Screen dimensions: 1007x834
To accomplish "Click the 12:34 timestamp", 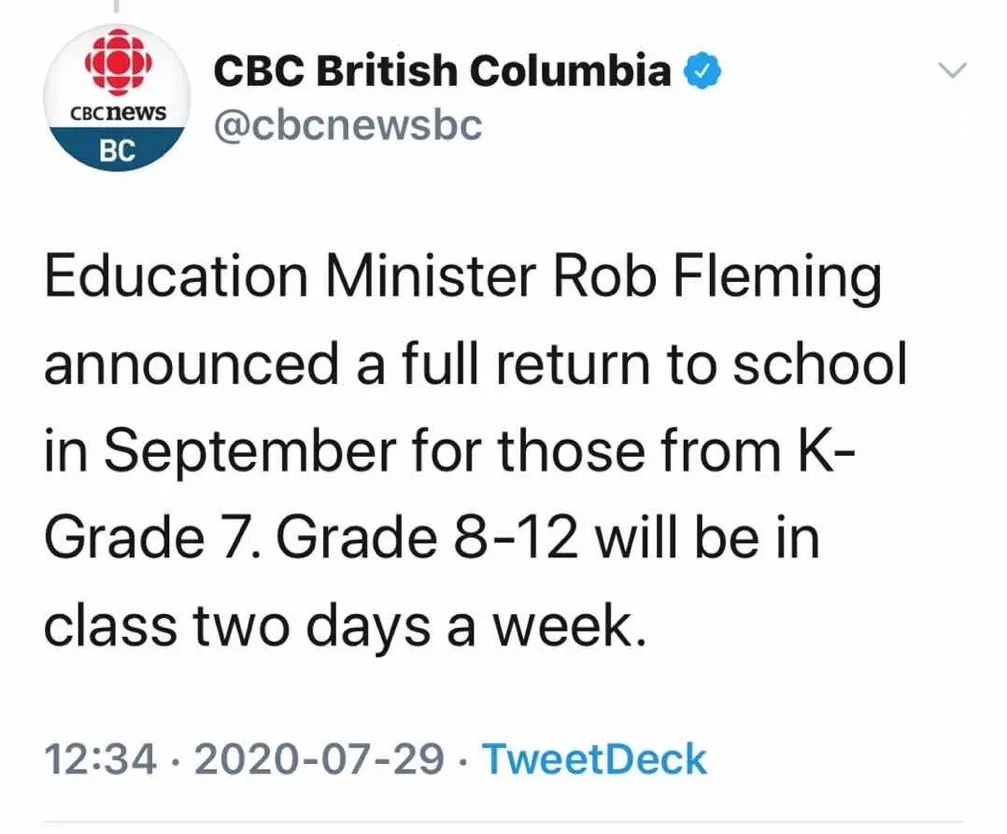I will click(100, 758).
